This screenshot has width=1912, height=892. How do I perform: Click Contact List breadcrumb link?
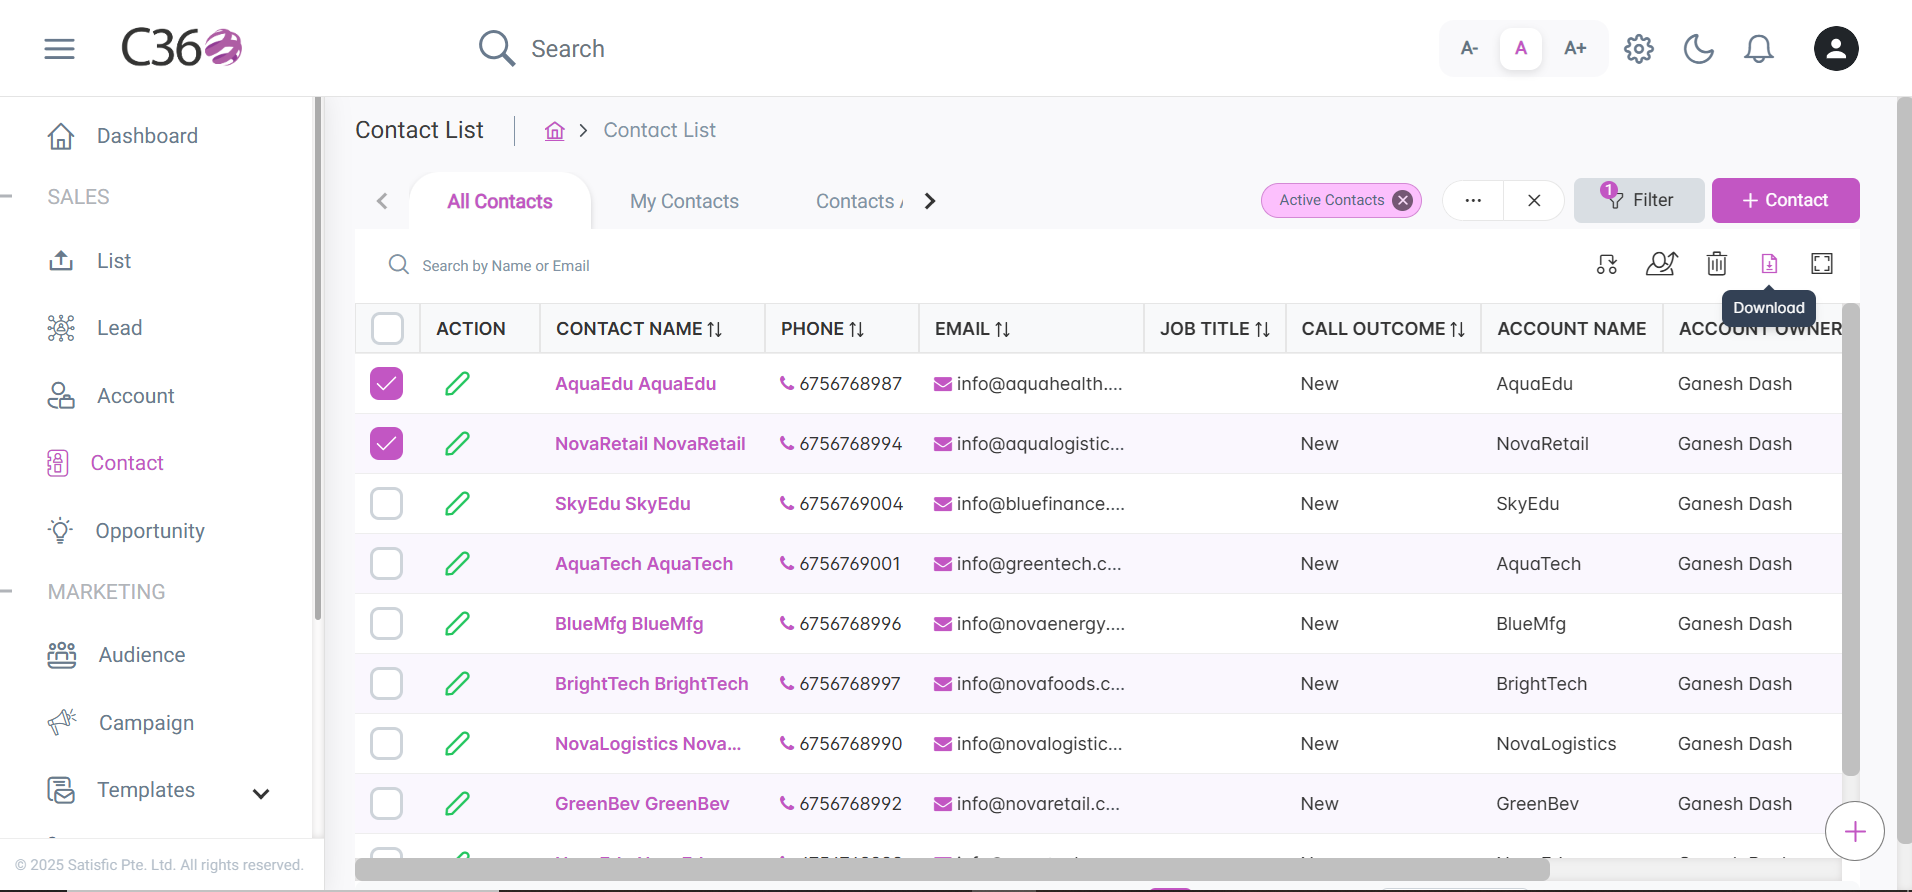659,130
